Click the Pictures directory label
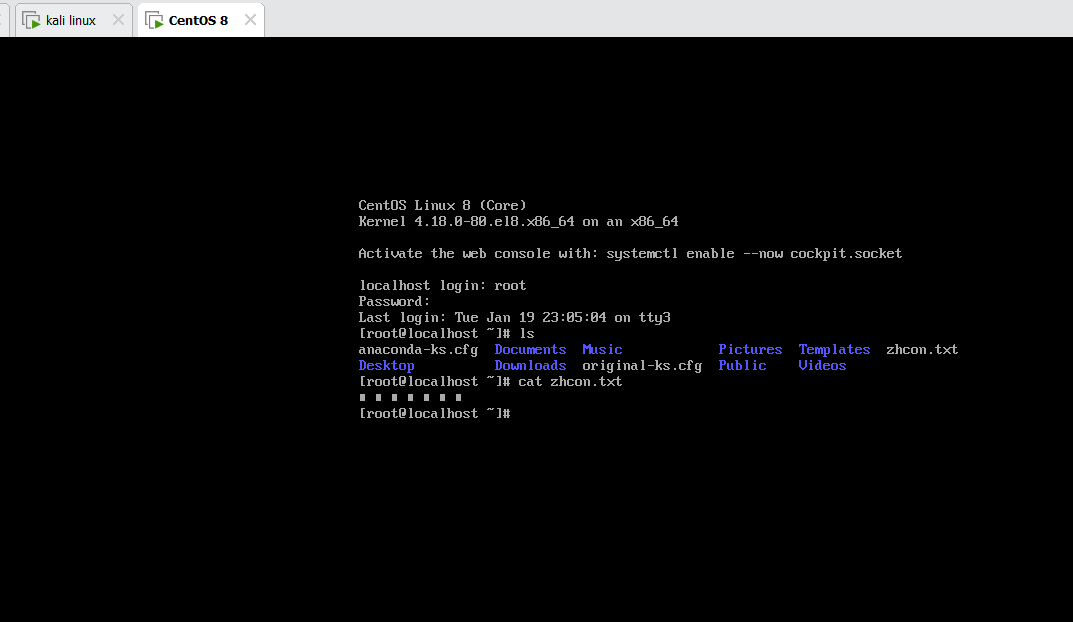 coord(750,349)
